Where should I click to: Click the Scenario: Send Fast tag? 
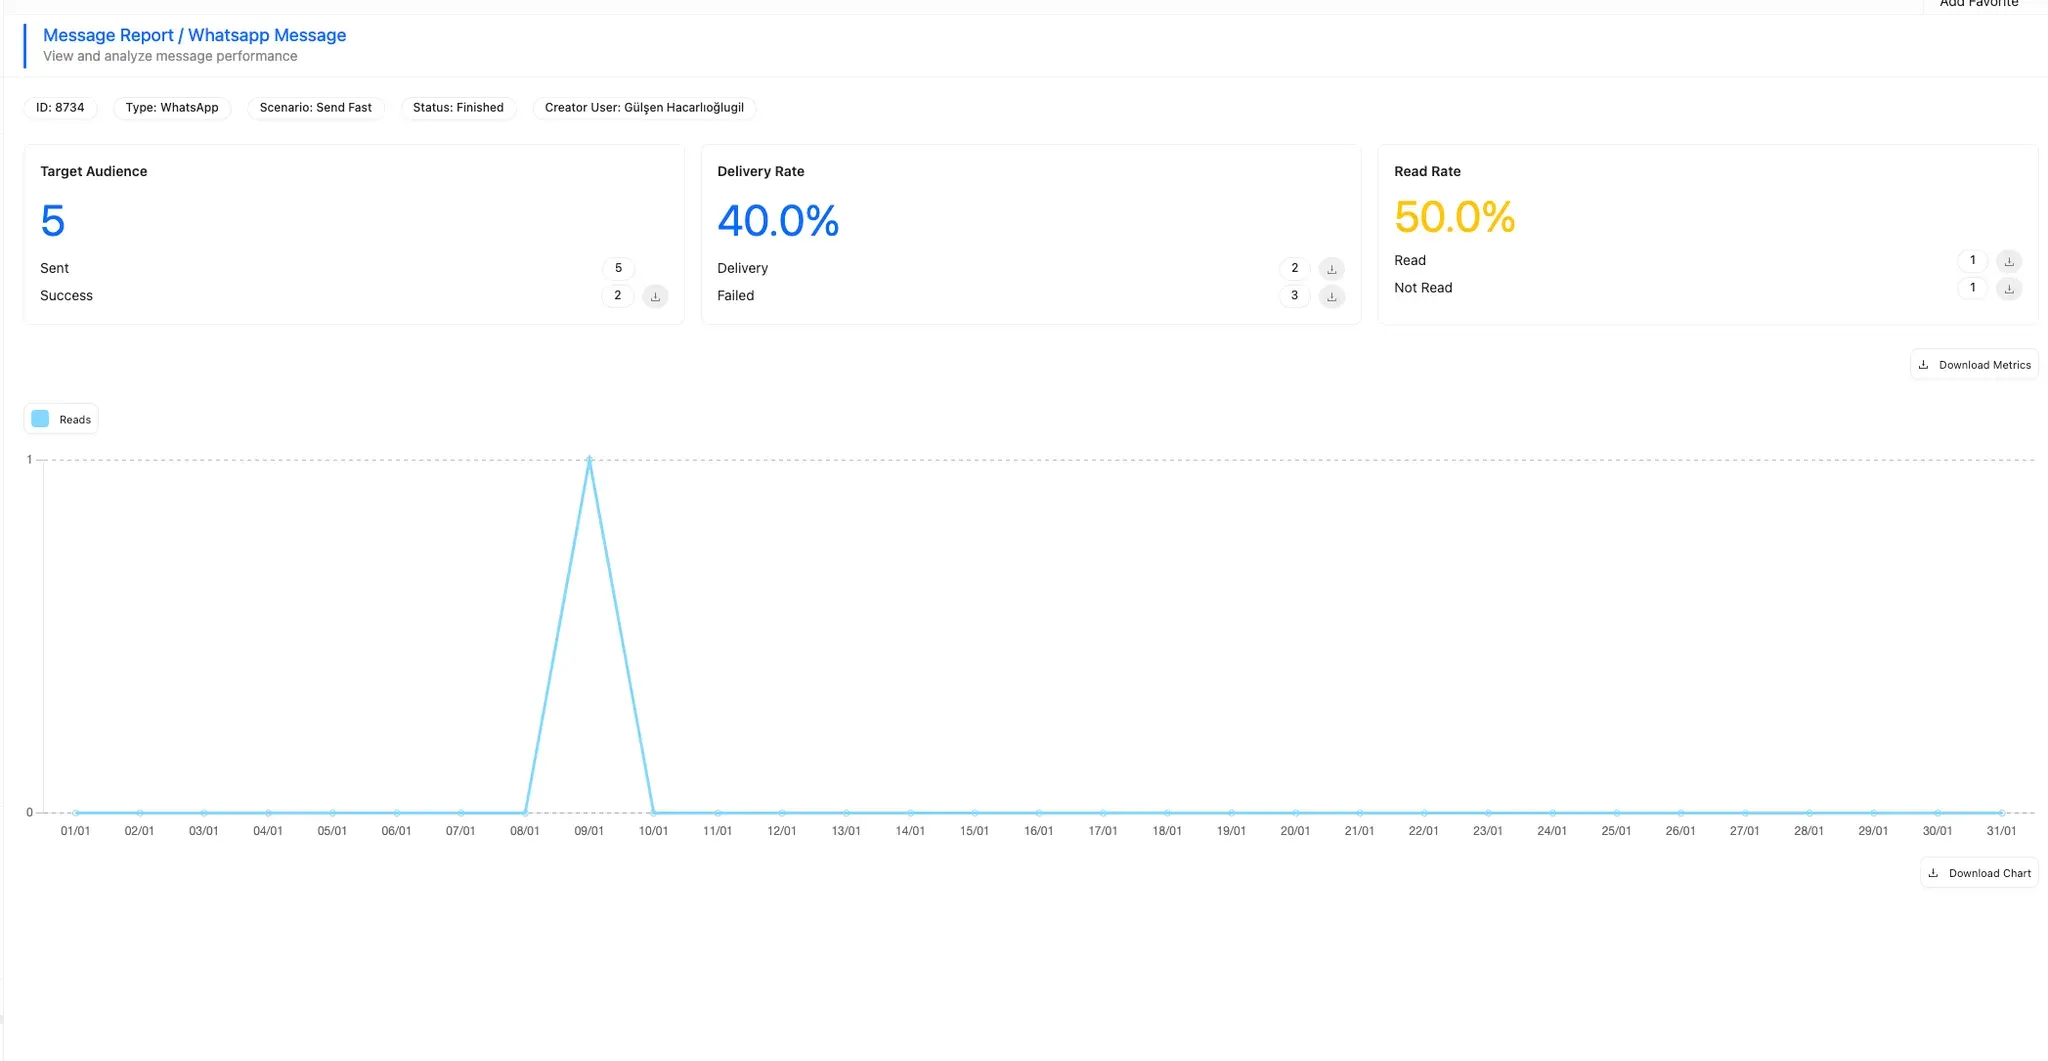point(315,108)
